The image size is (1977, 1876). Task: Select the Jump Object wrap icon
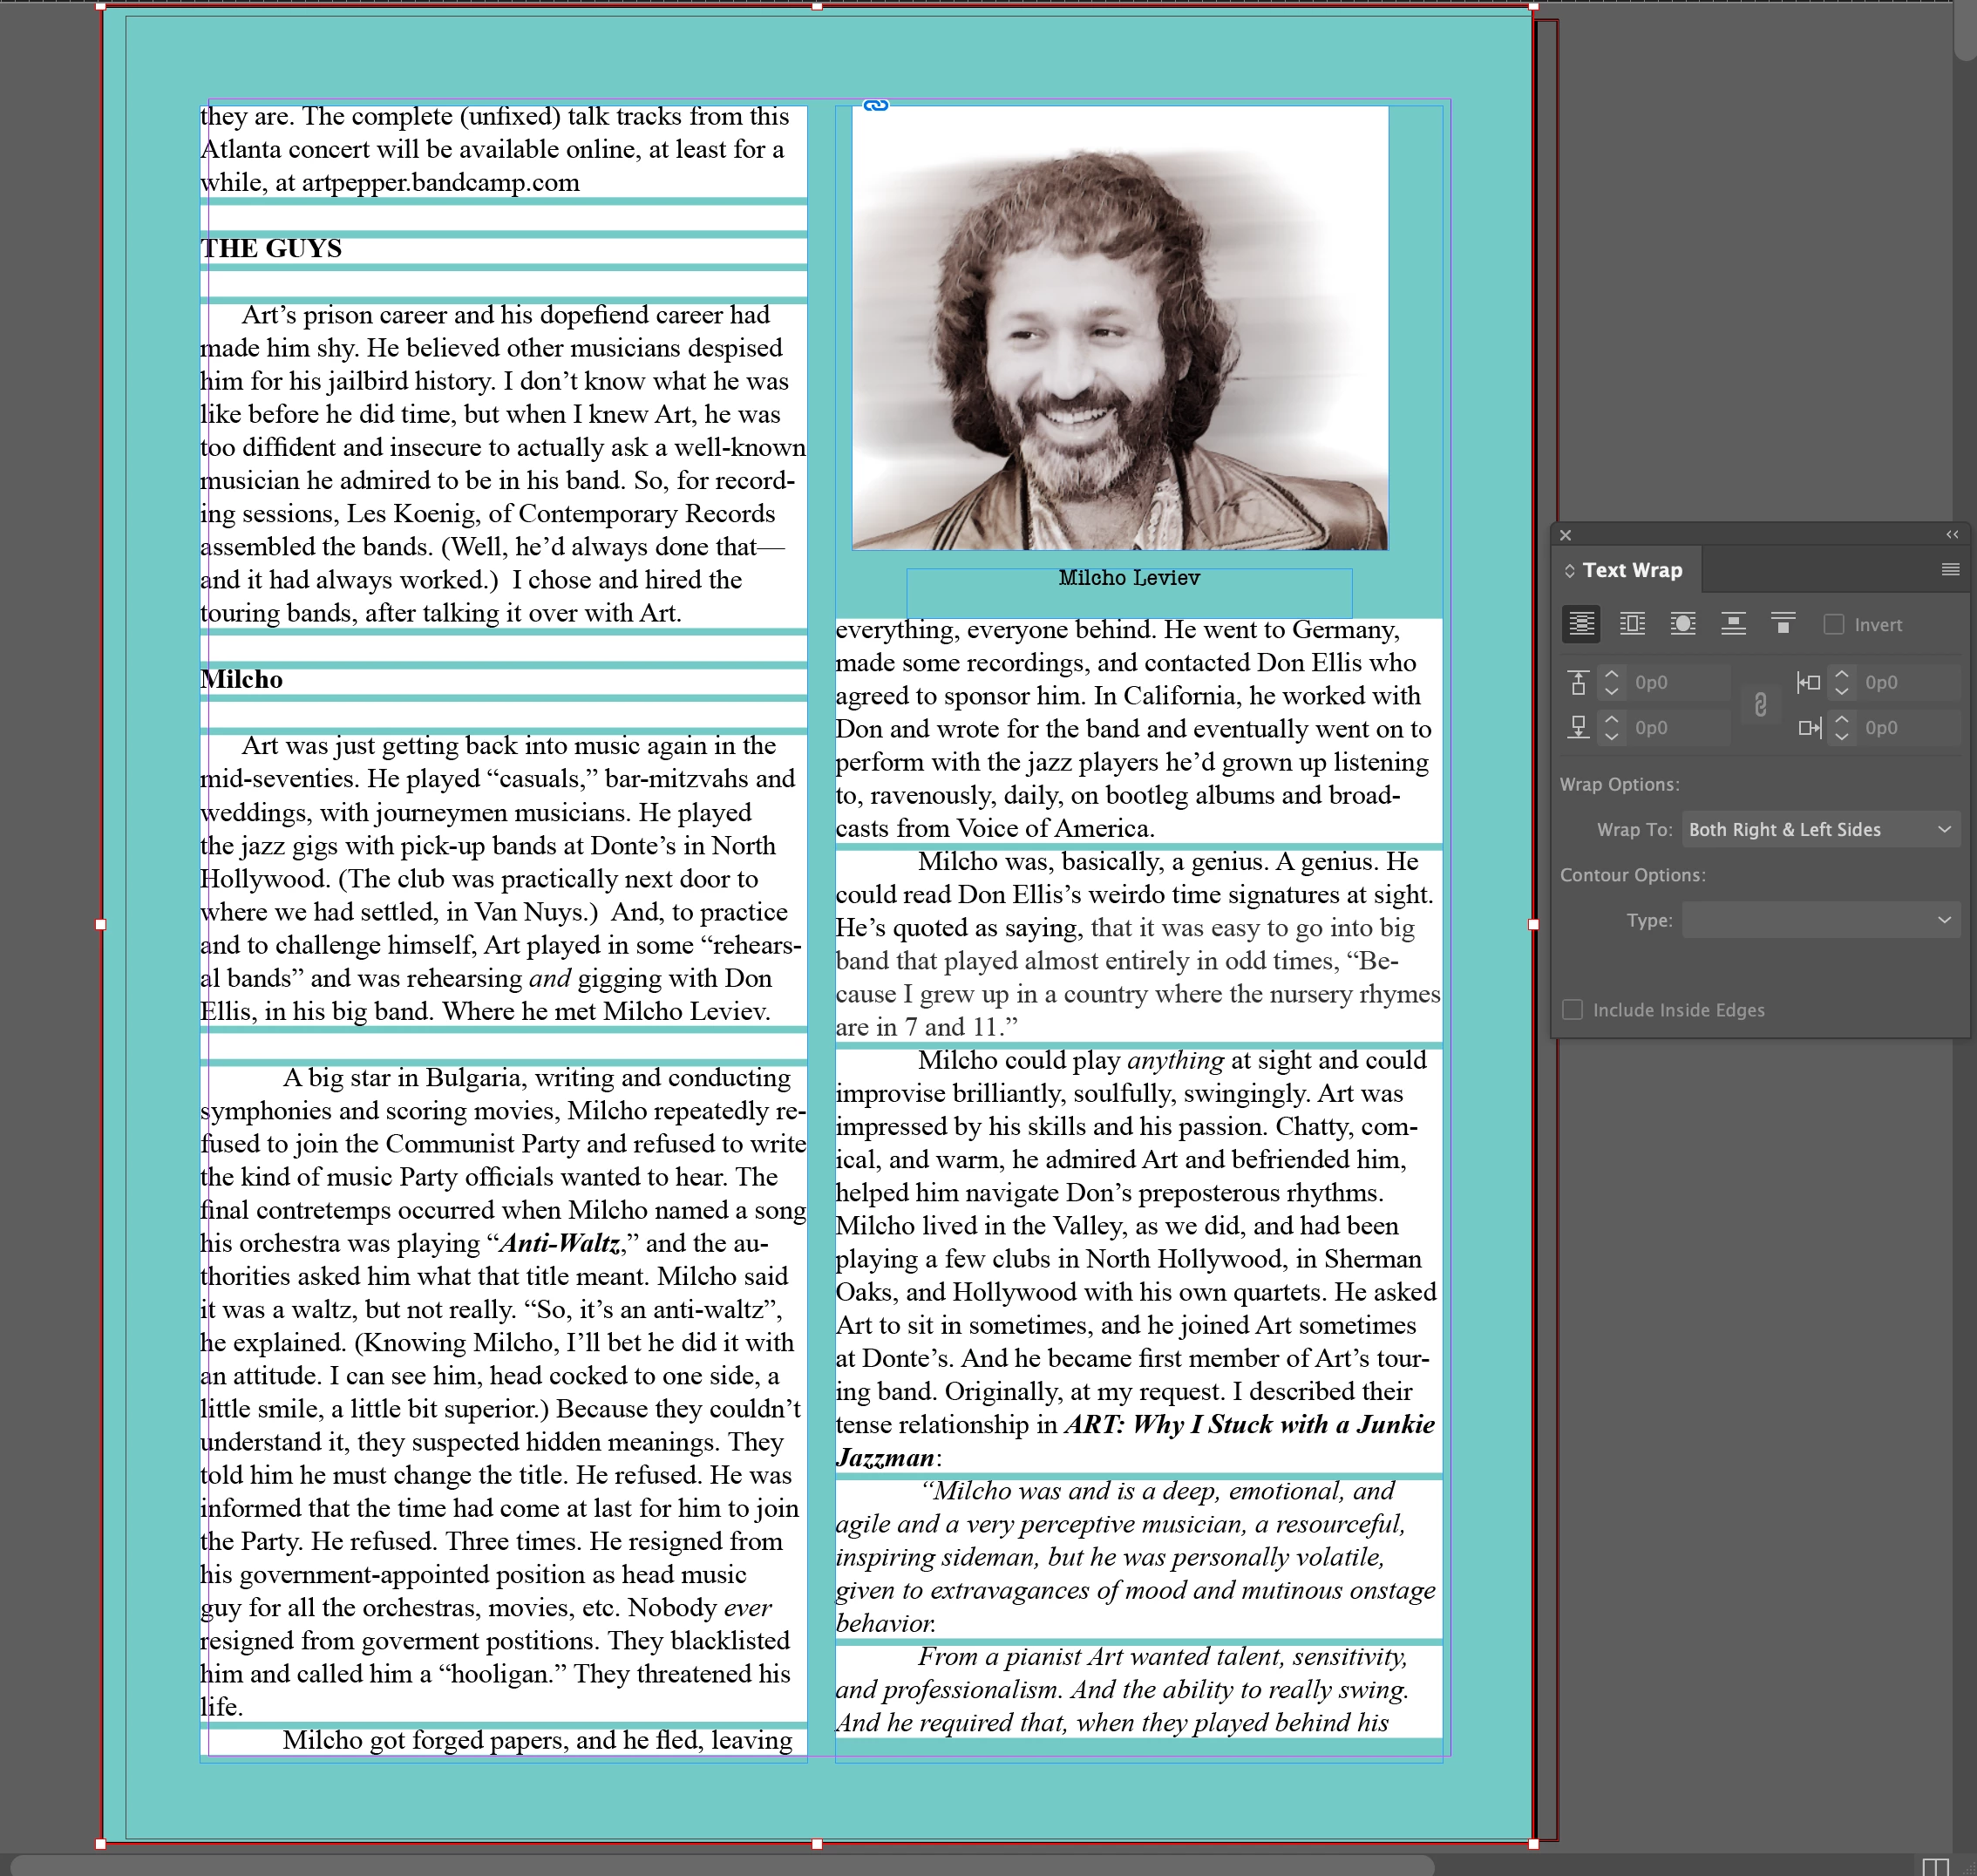point(1733,624)
